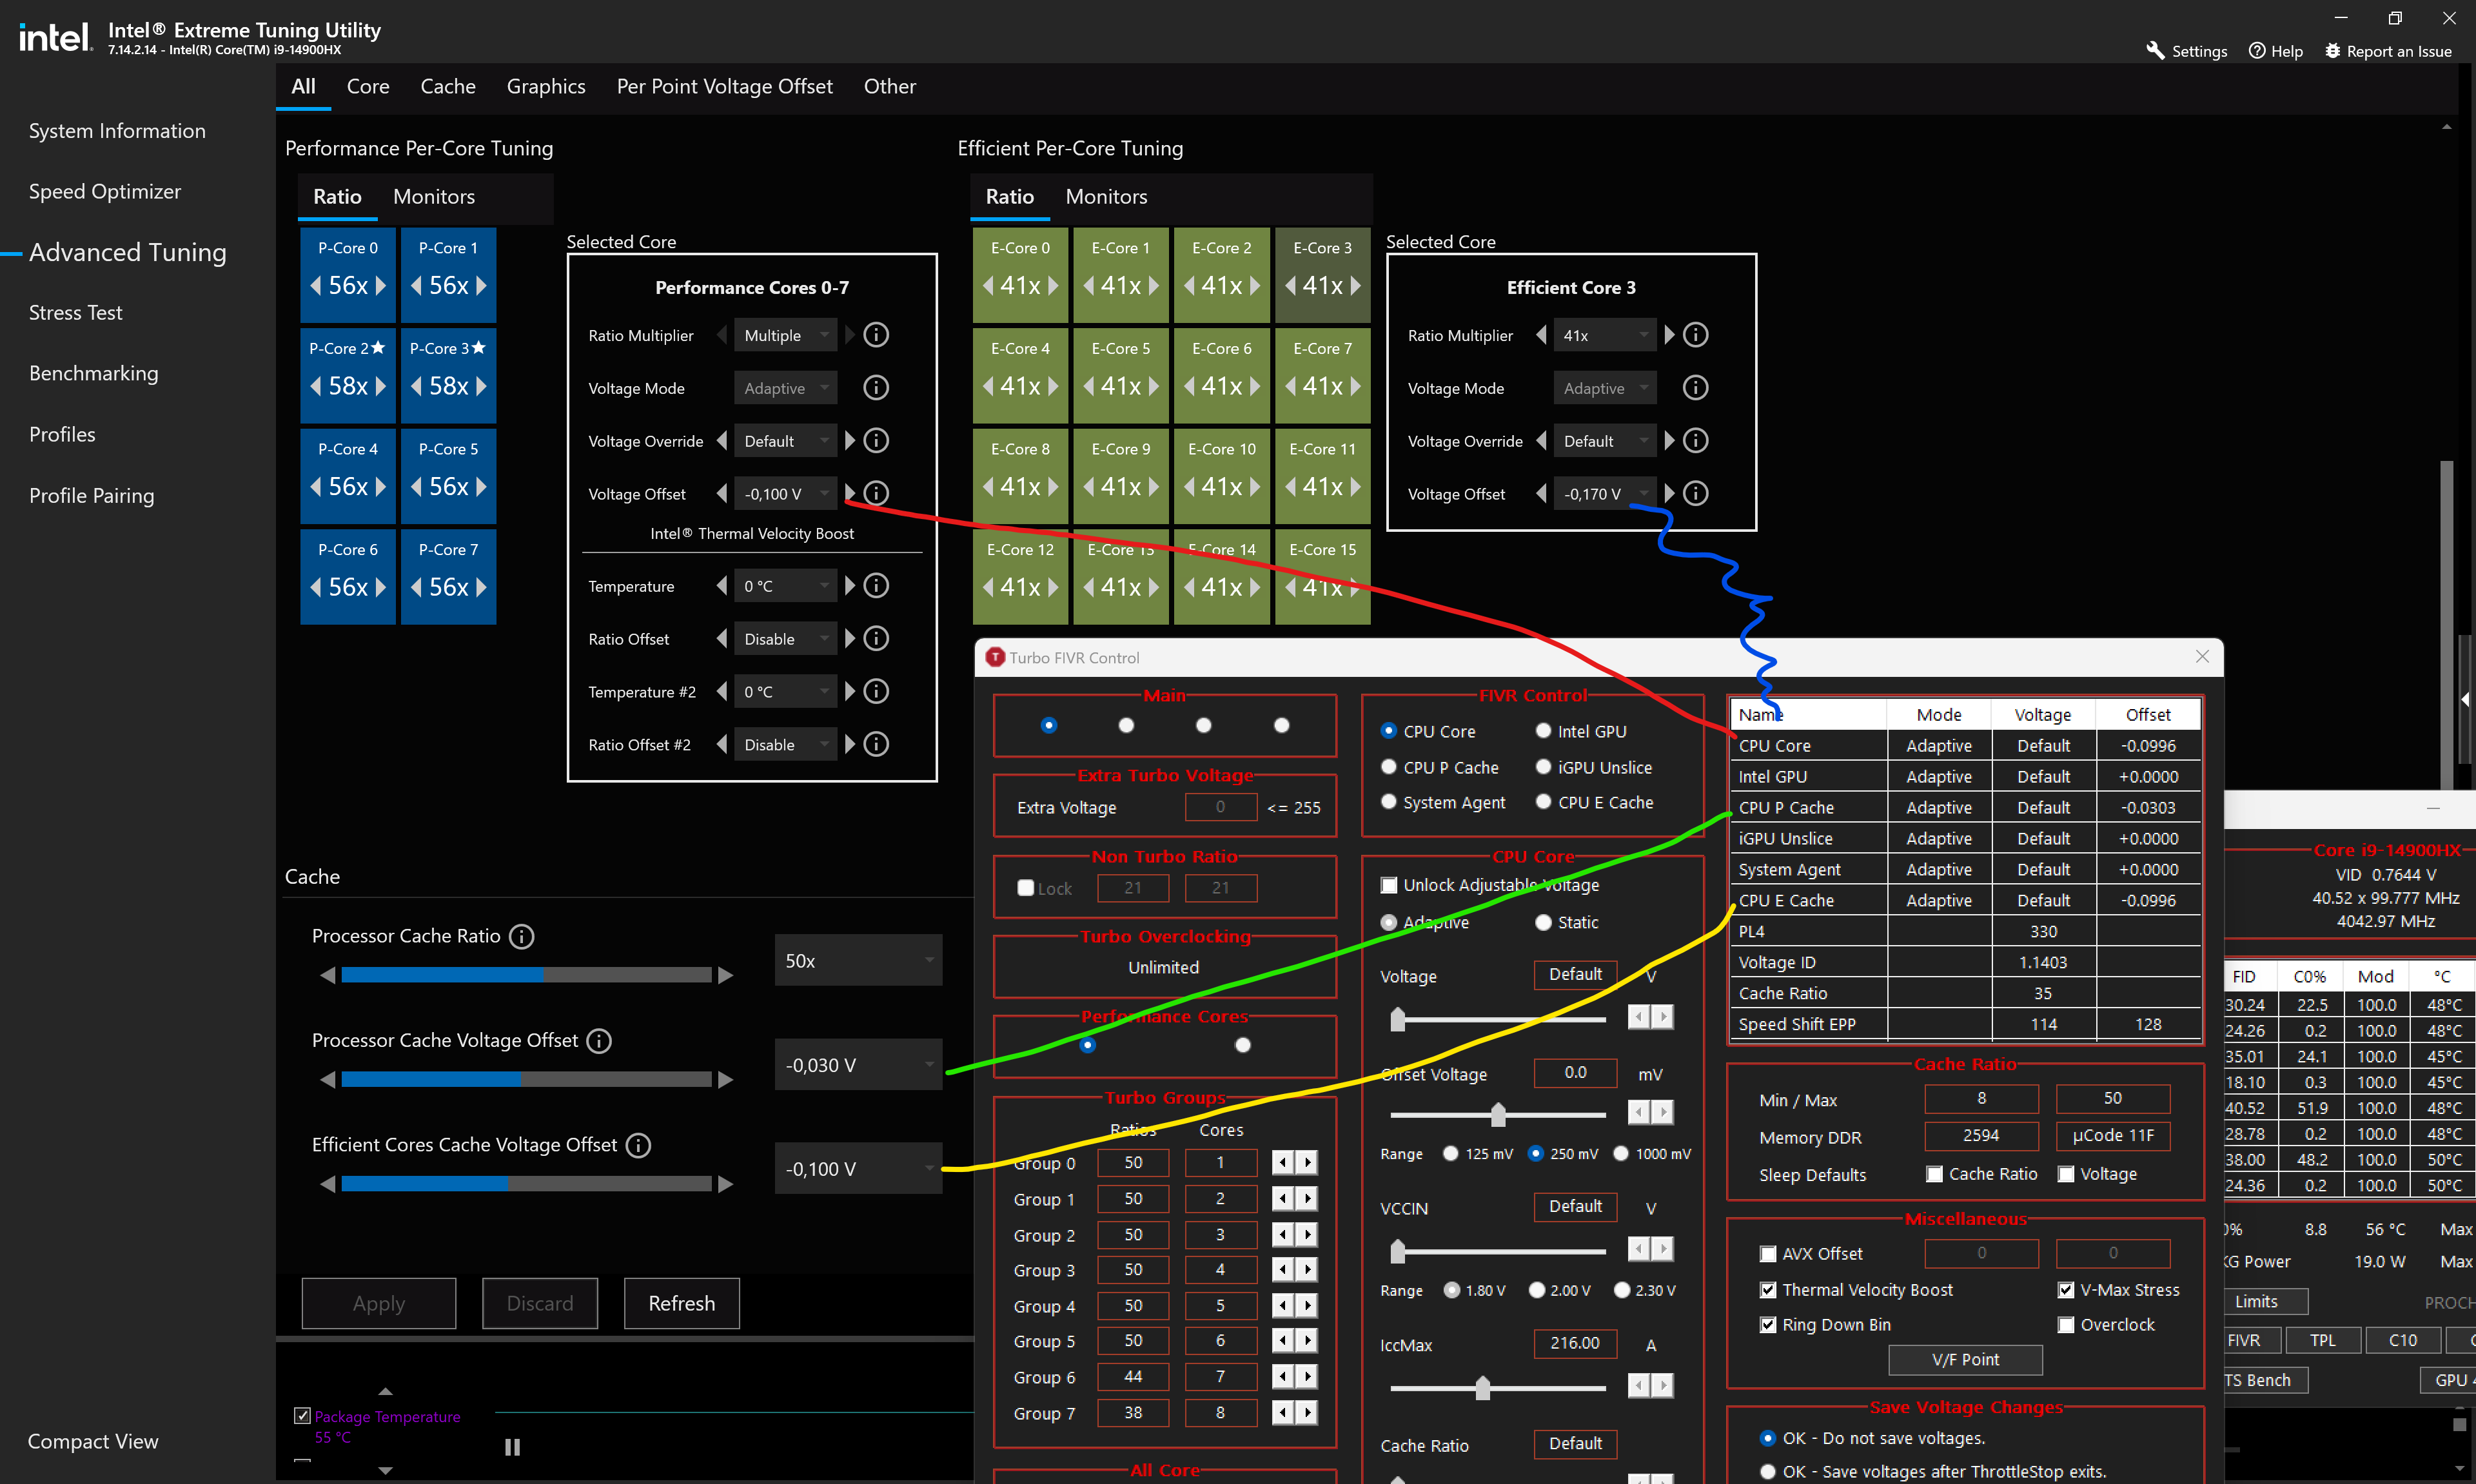Increase Processor Cache Ratio slider right arrow
The image size is (2476, 1484).
726,975
